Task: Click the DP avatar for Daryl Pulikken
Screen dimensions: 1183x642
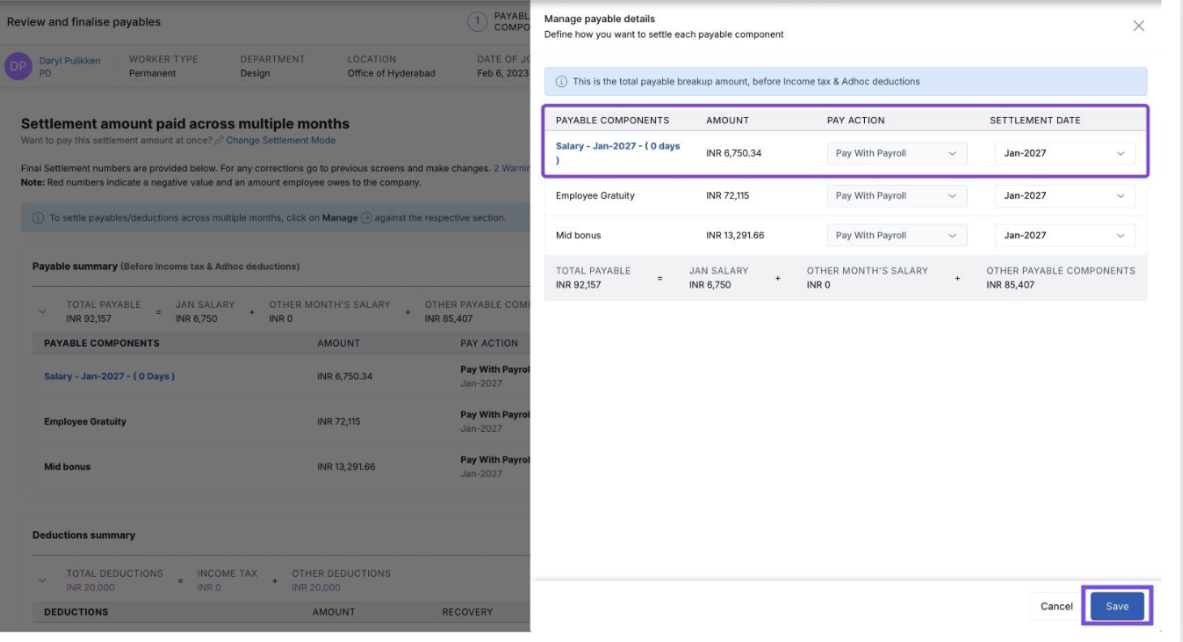Action: pos(19,66)
